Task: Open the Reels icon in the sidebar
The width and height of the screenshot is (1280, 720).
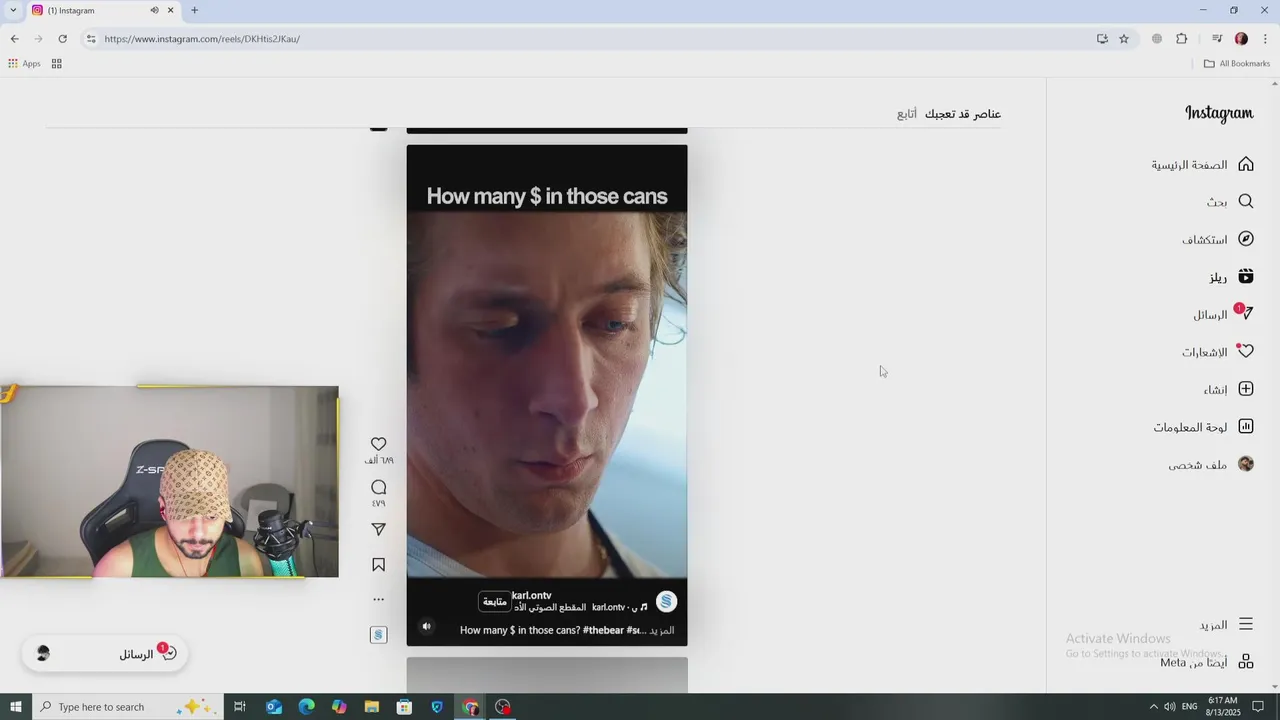Action: 1246,277
